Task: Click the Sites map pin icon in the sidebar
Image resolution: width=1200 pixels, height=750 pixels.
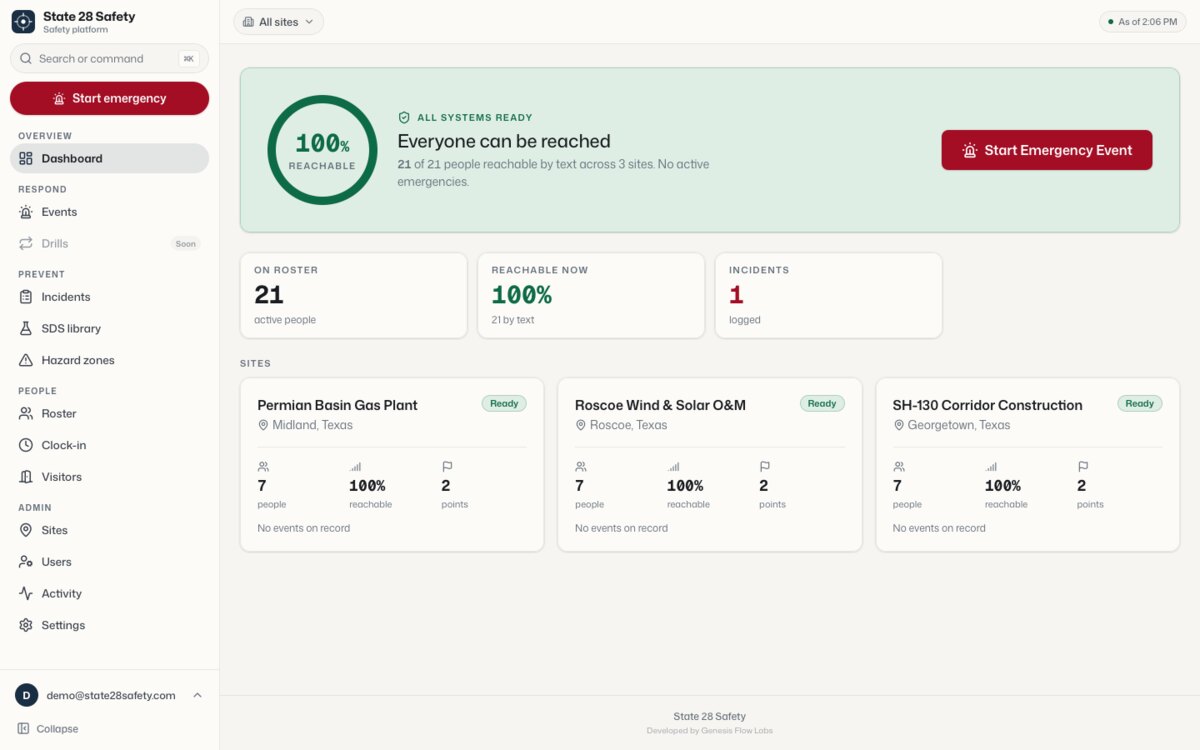Action: (x=26, y=530)
